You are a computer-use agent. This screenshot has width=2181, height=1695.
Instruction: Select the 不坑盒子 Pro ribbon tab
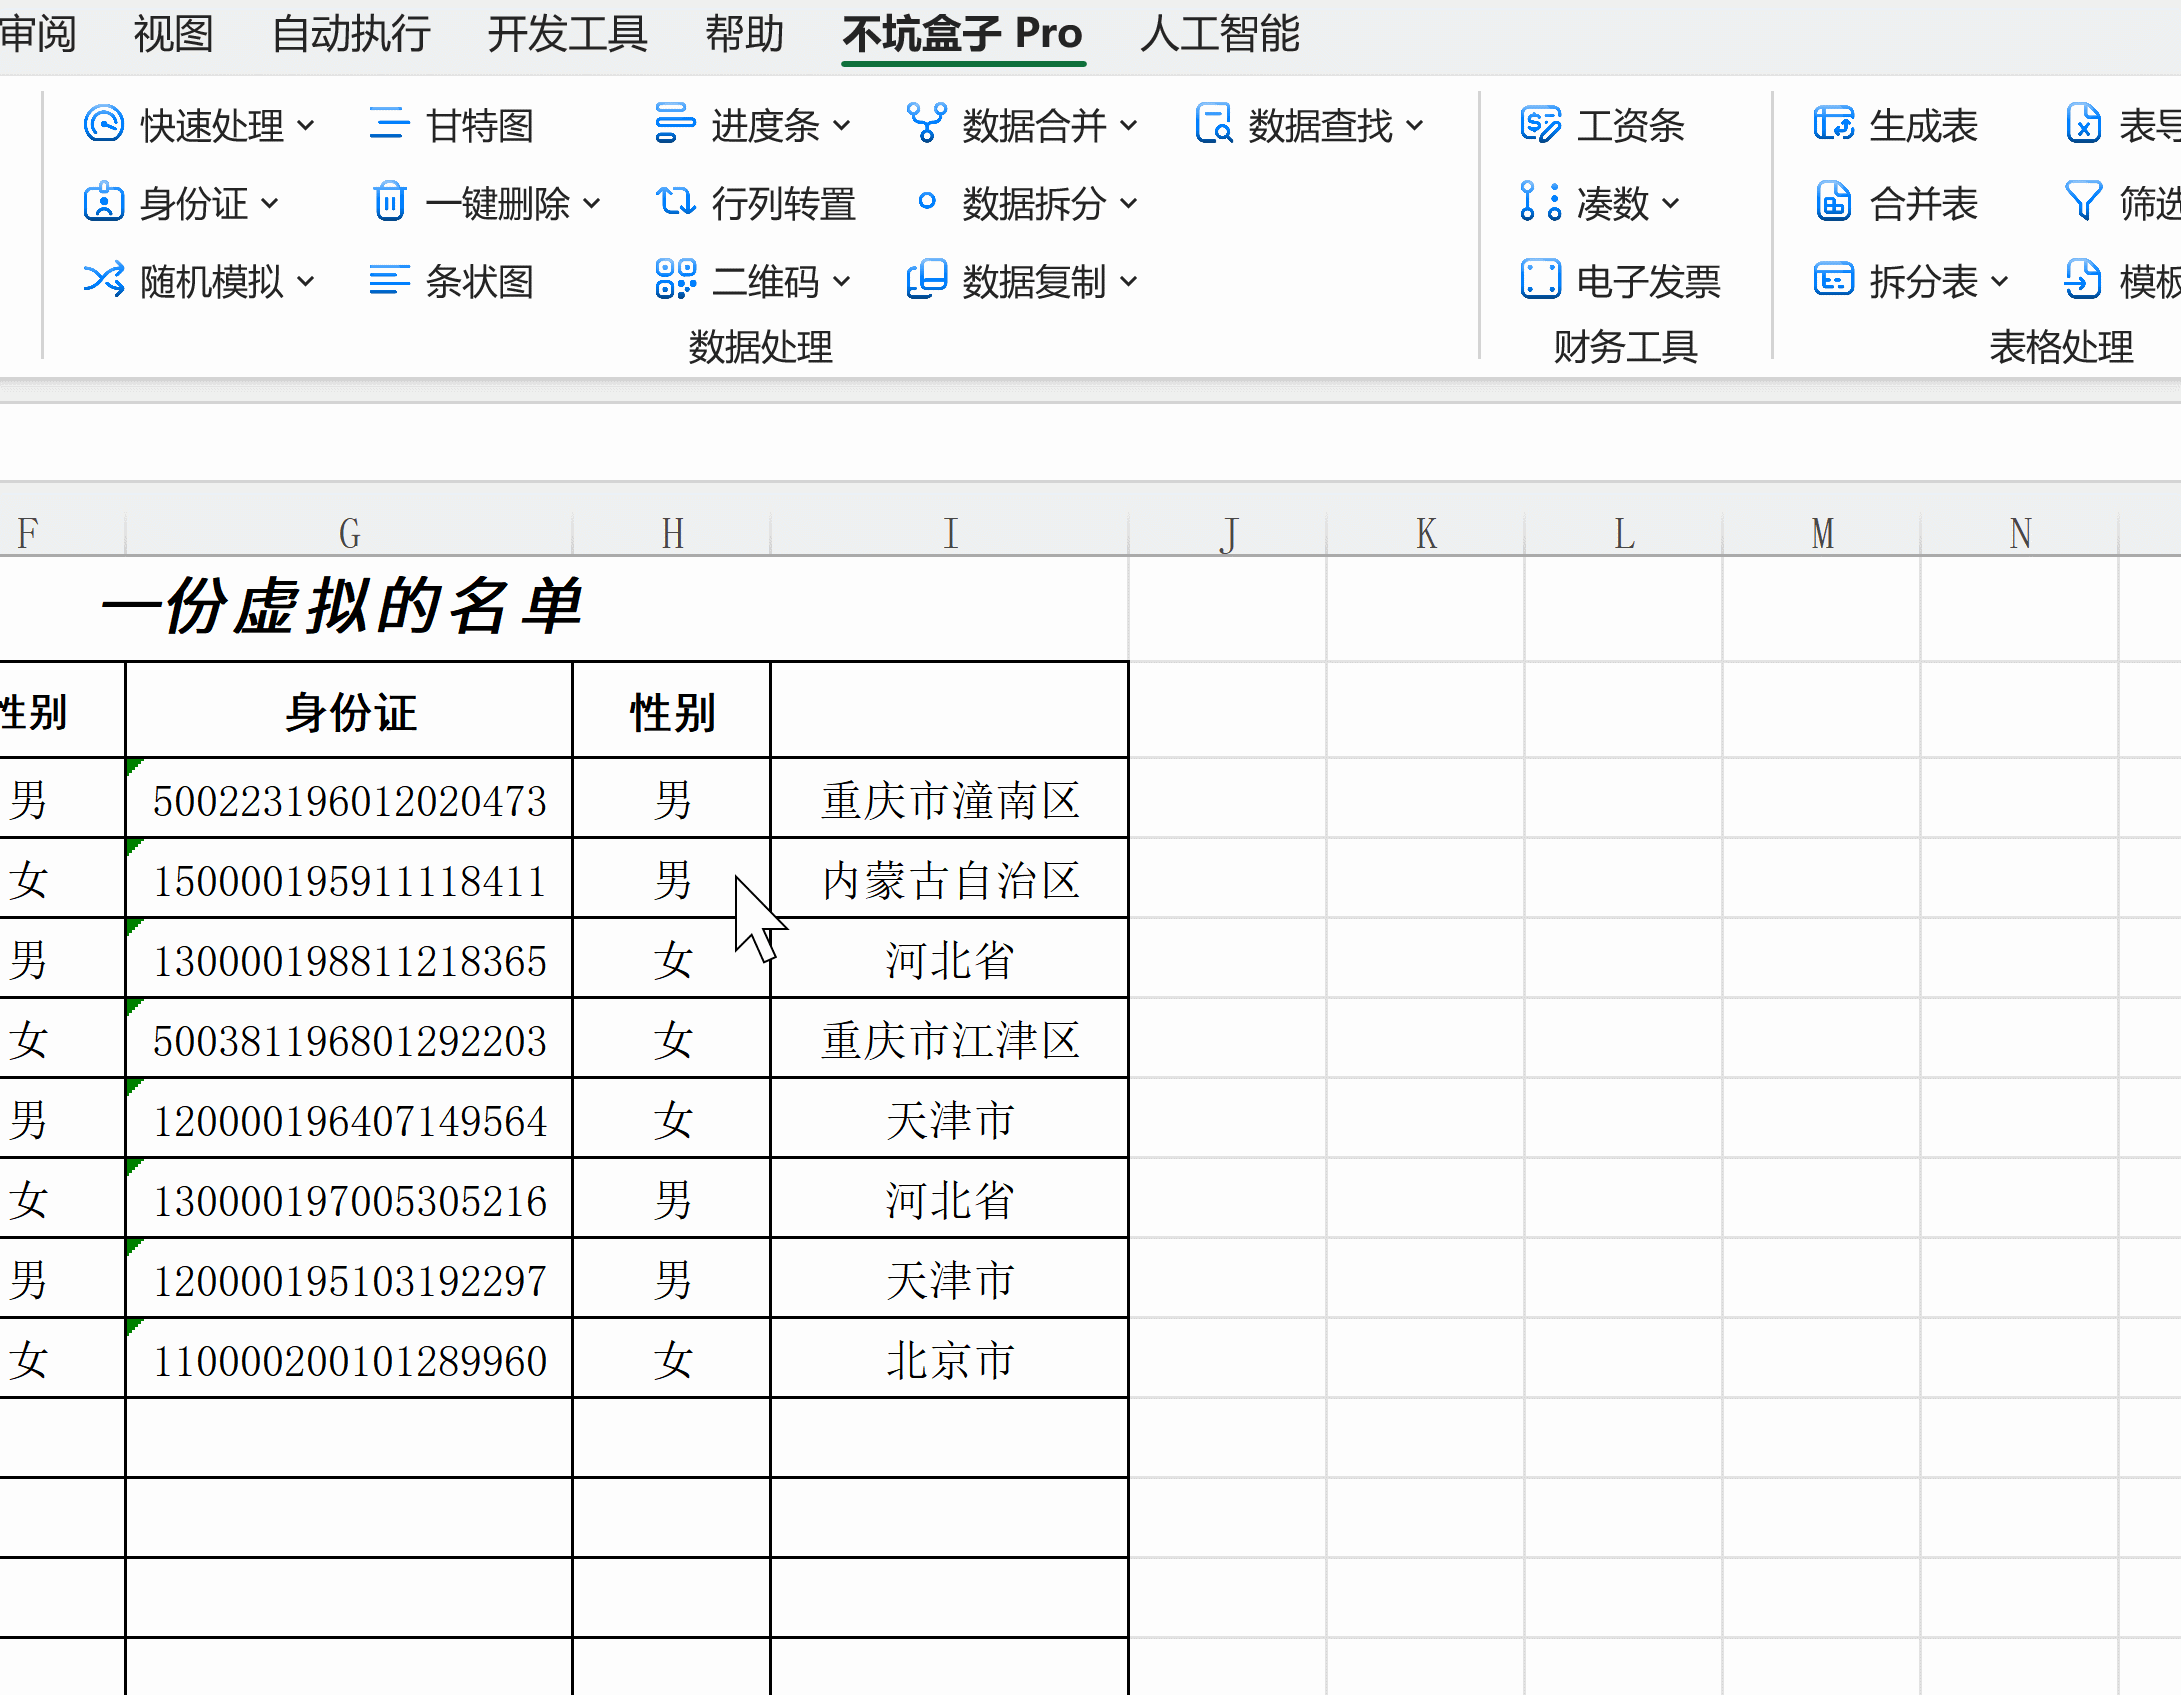click(963, 34)
